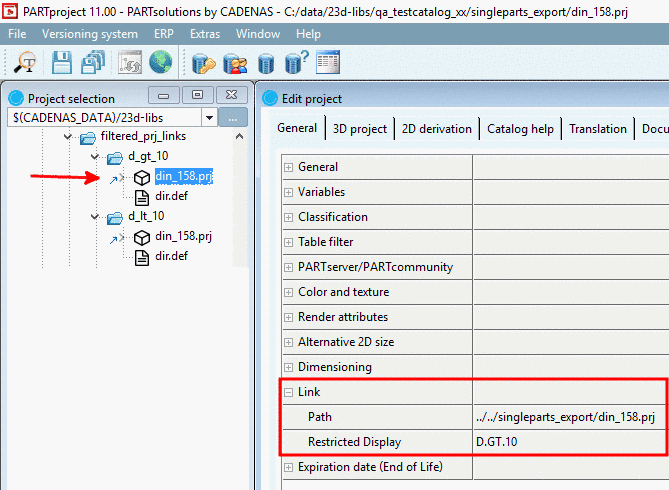This screenshot has width=669, height=490.
Task: Click the database with question mark icon
Action: (297, 62)
